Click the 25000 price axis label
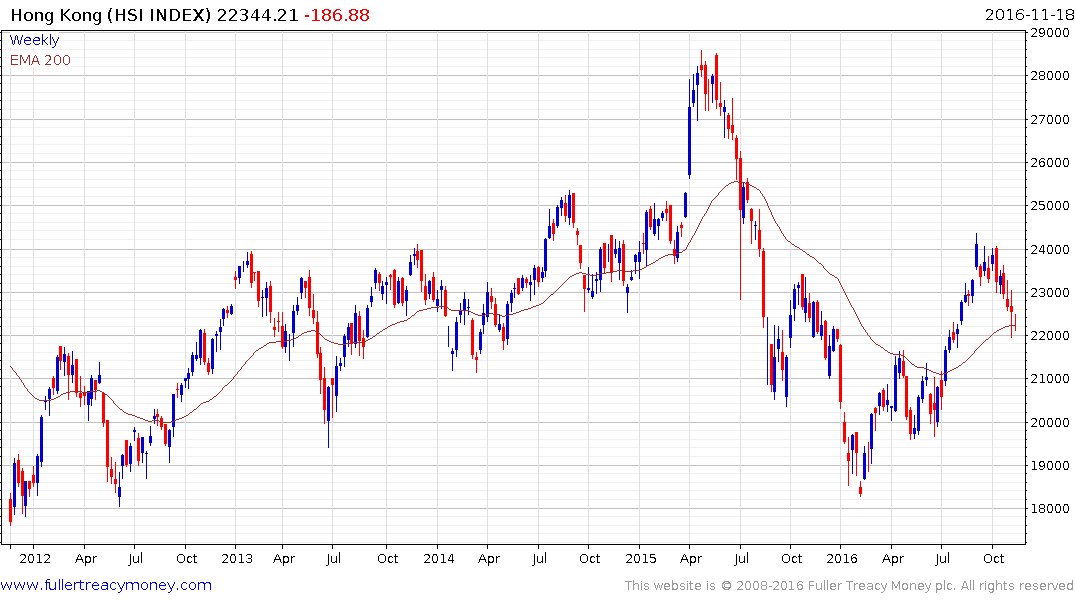Viewport: 1075px width, 600px height. [x=1050, y=206]
